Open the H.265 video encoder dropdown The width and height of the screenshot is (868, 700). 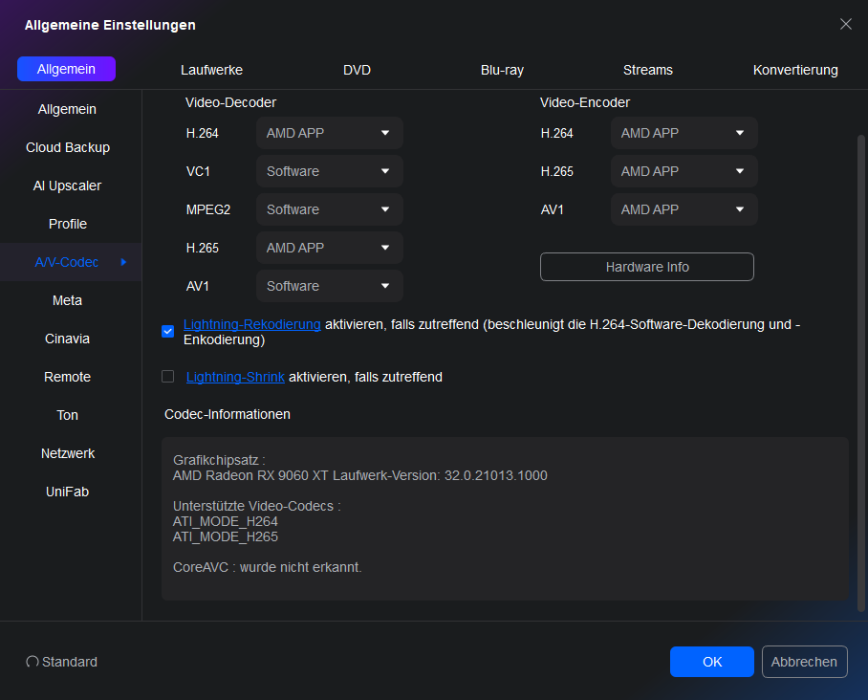(683, 171)
